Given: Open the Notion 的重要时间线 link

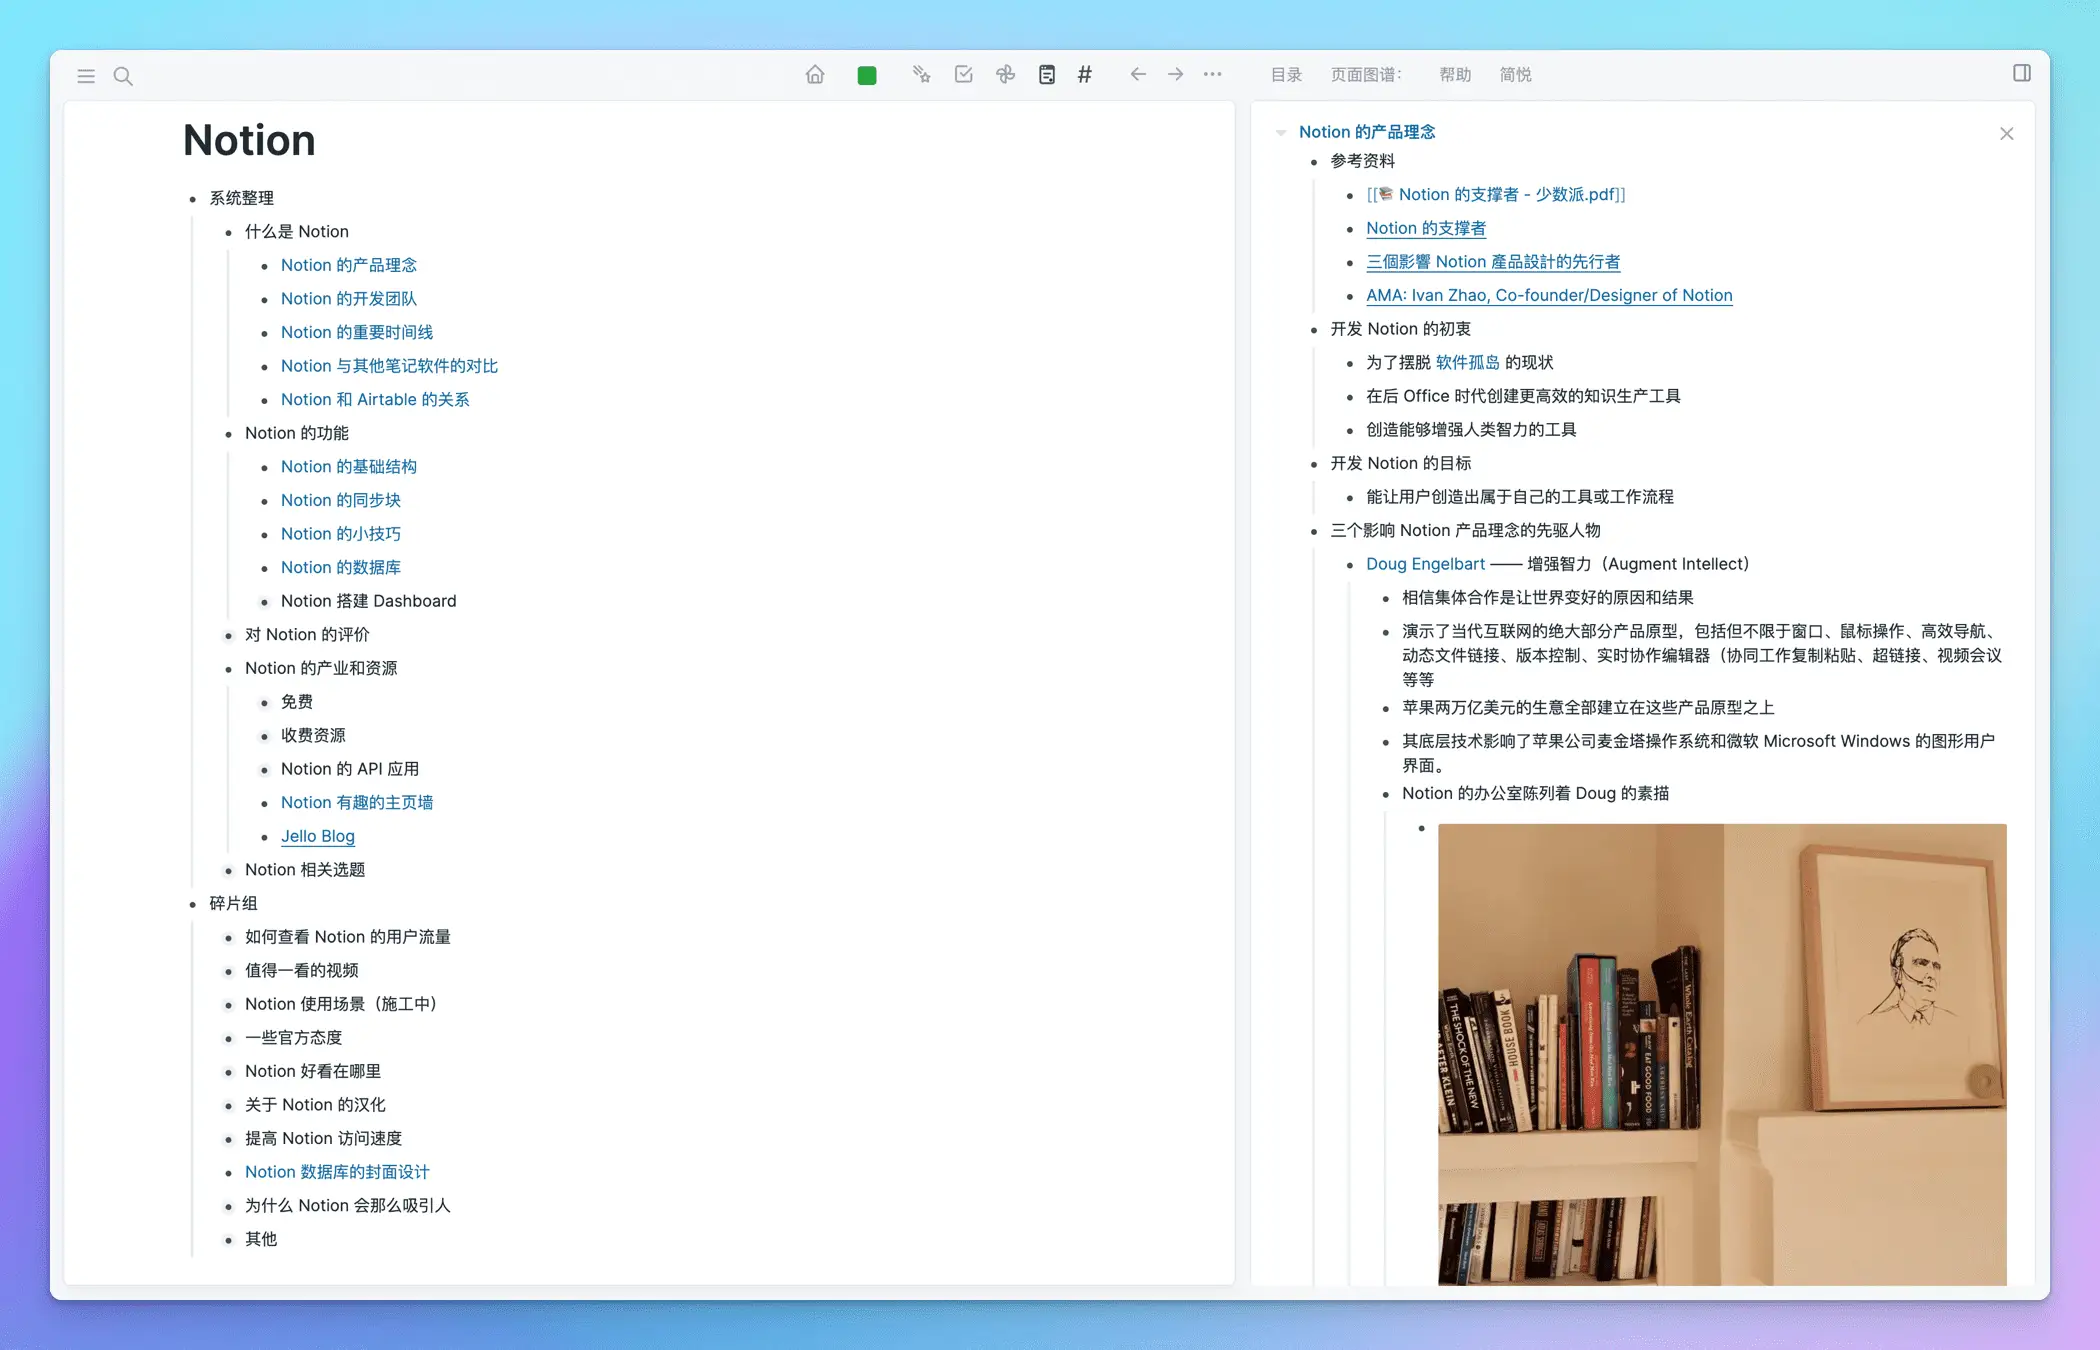Looking at the screenshot, I should click(x=357, y=332).
